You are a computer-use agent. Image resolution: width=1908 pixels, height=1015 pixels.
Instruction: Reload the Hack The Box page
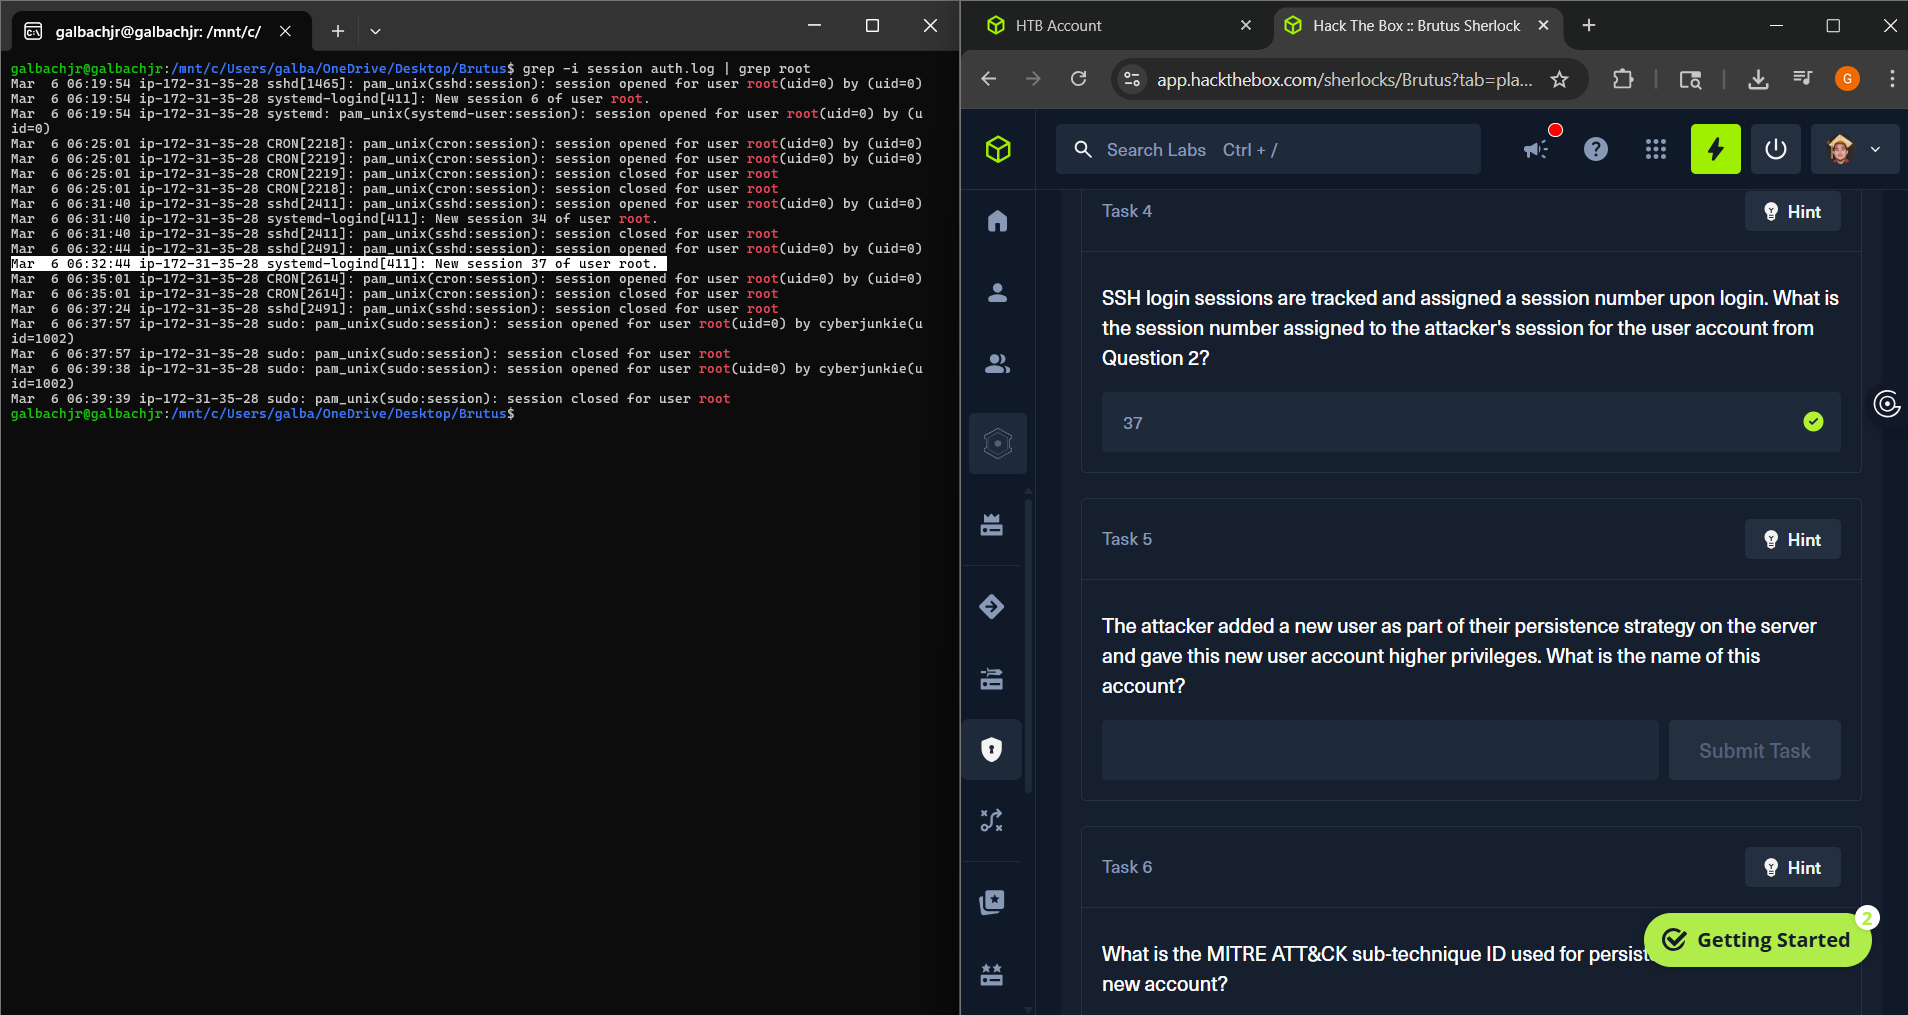[x=1078, y=79]
